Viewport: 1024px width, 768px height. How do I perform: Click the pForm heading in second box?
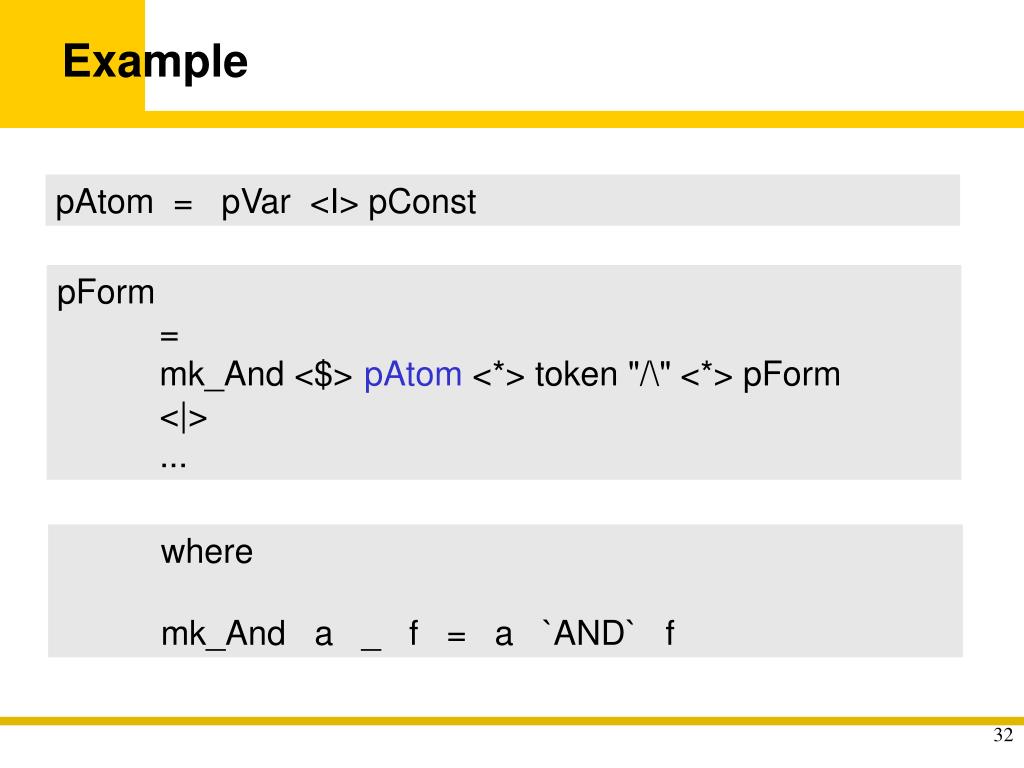coord(106,293)
